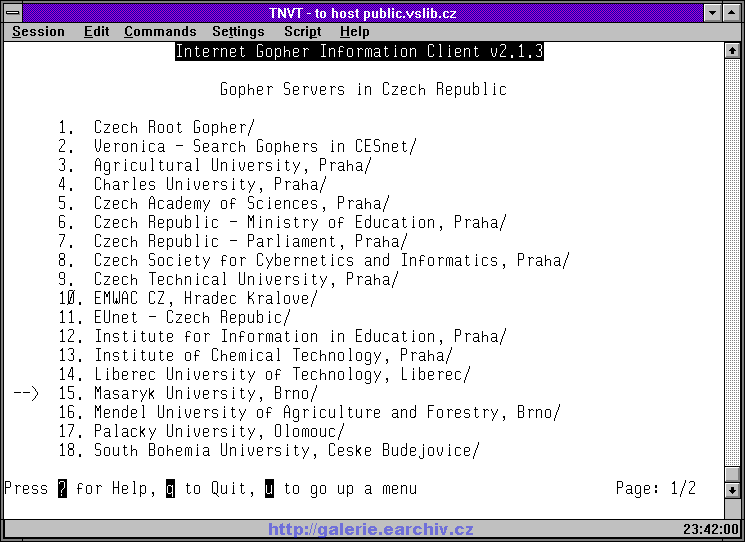Click the 23:42:00 clock in status bar
The width and height of the screenshot is (745, 542).
[711, 529]
